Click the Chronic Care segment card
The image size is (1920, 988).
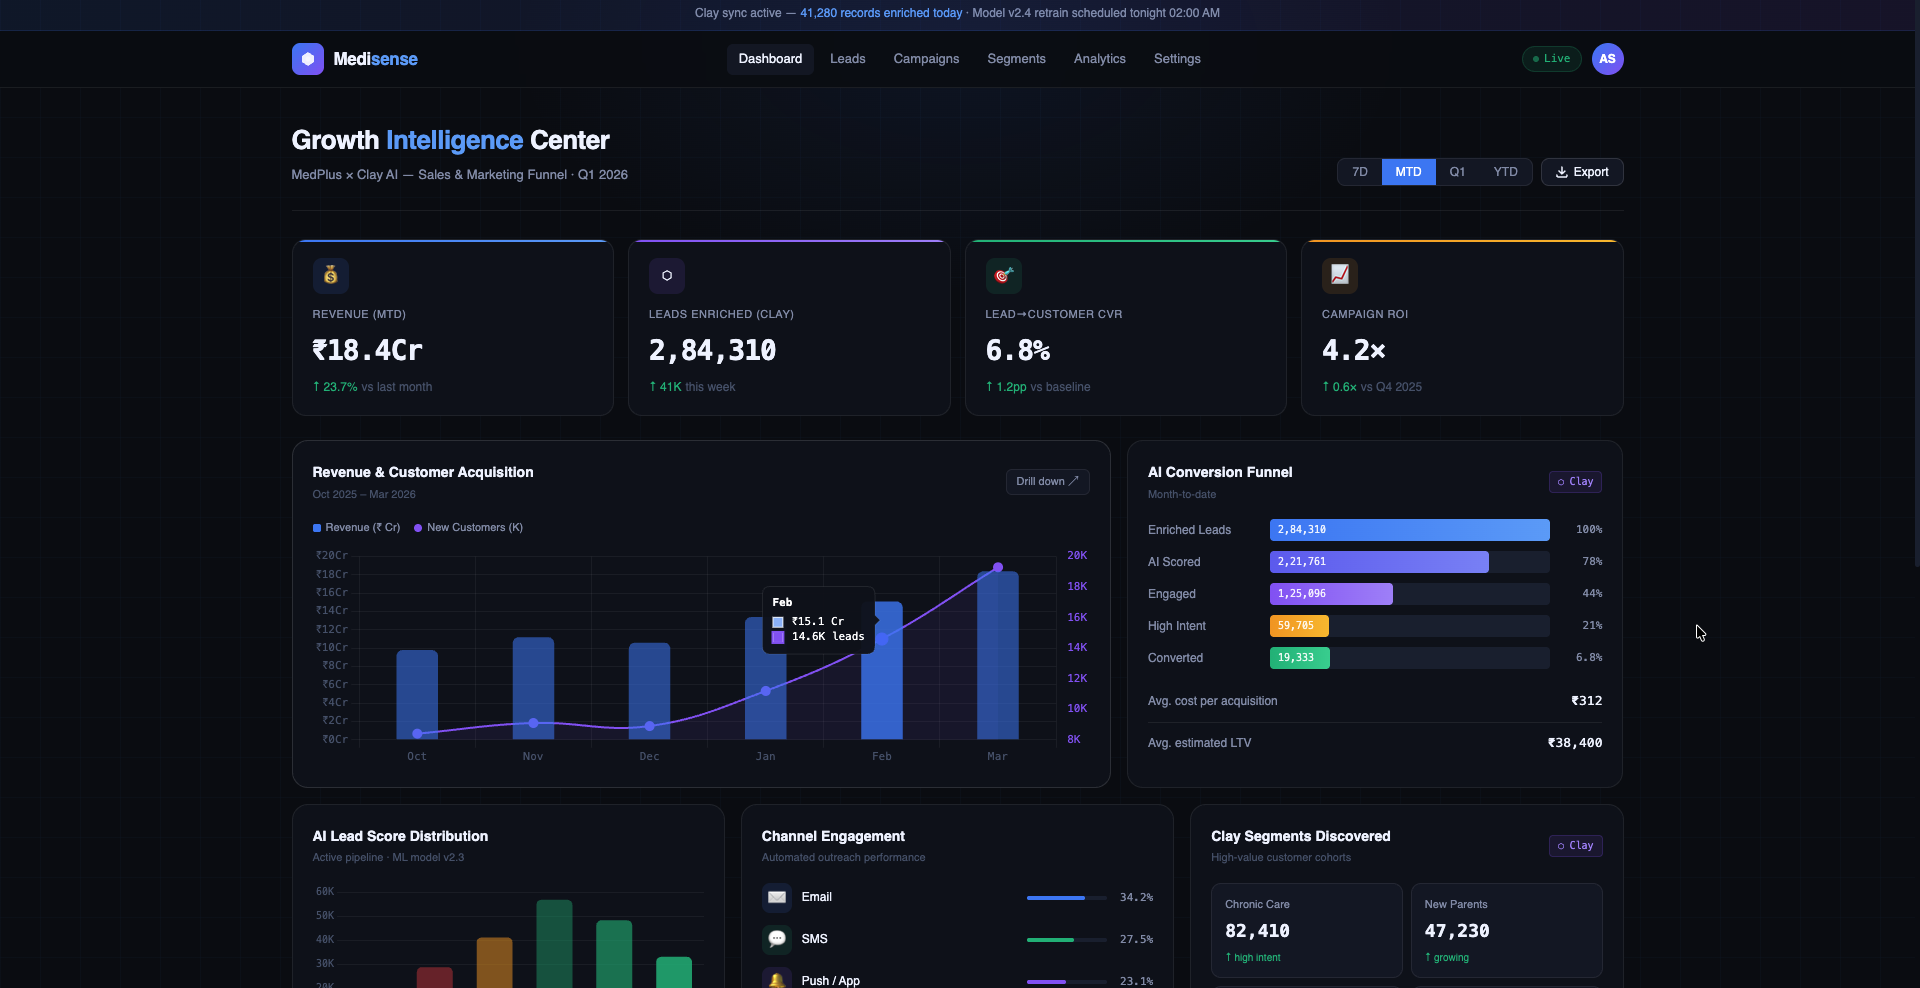[x=1307, y=930]
